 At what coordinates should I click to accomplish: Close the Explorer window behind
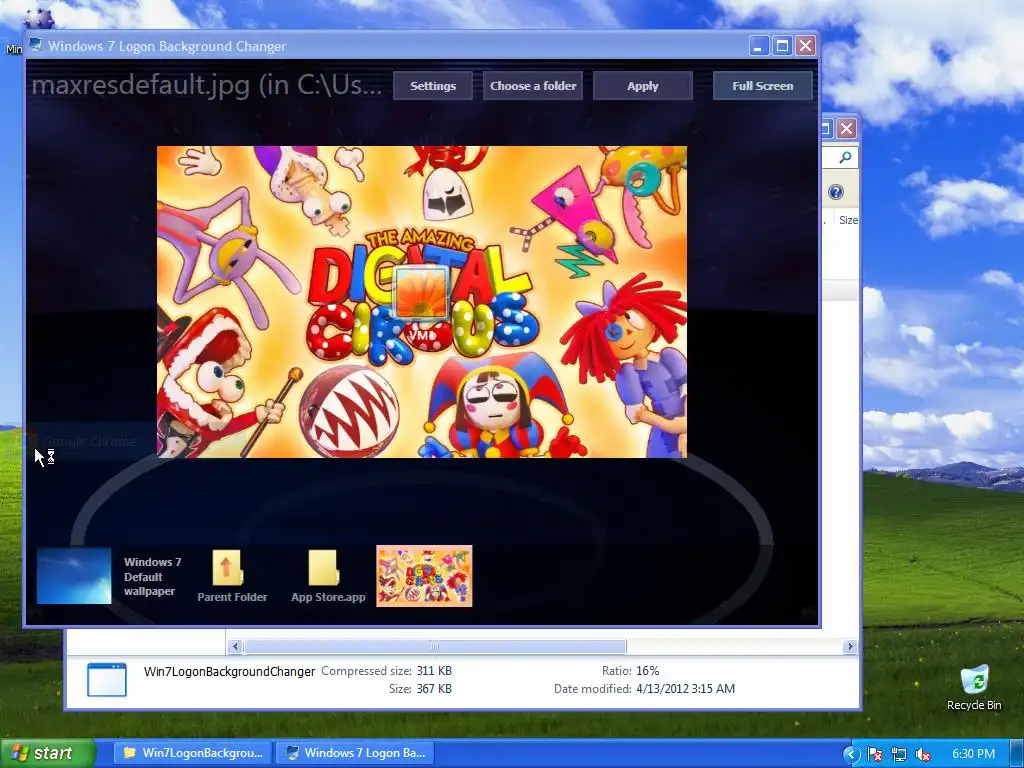846,129
